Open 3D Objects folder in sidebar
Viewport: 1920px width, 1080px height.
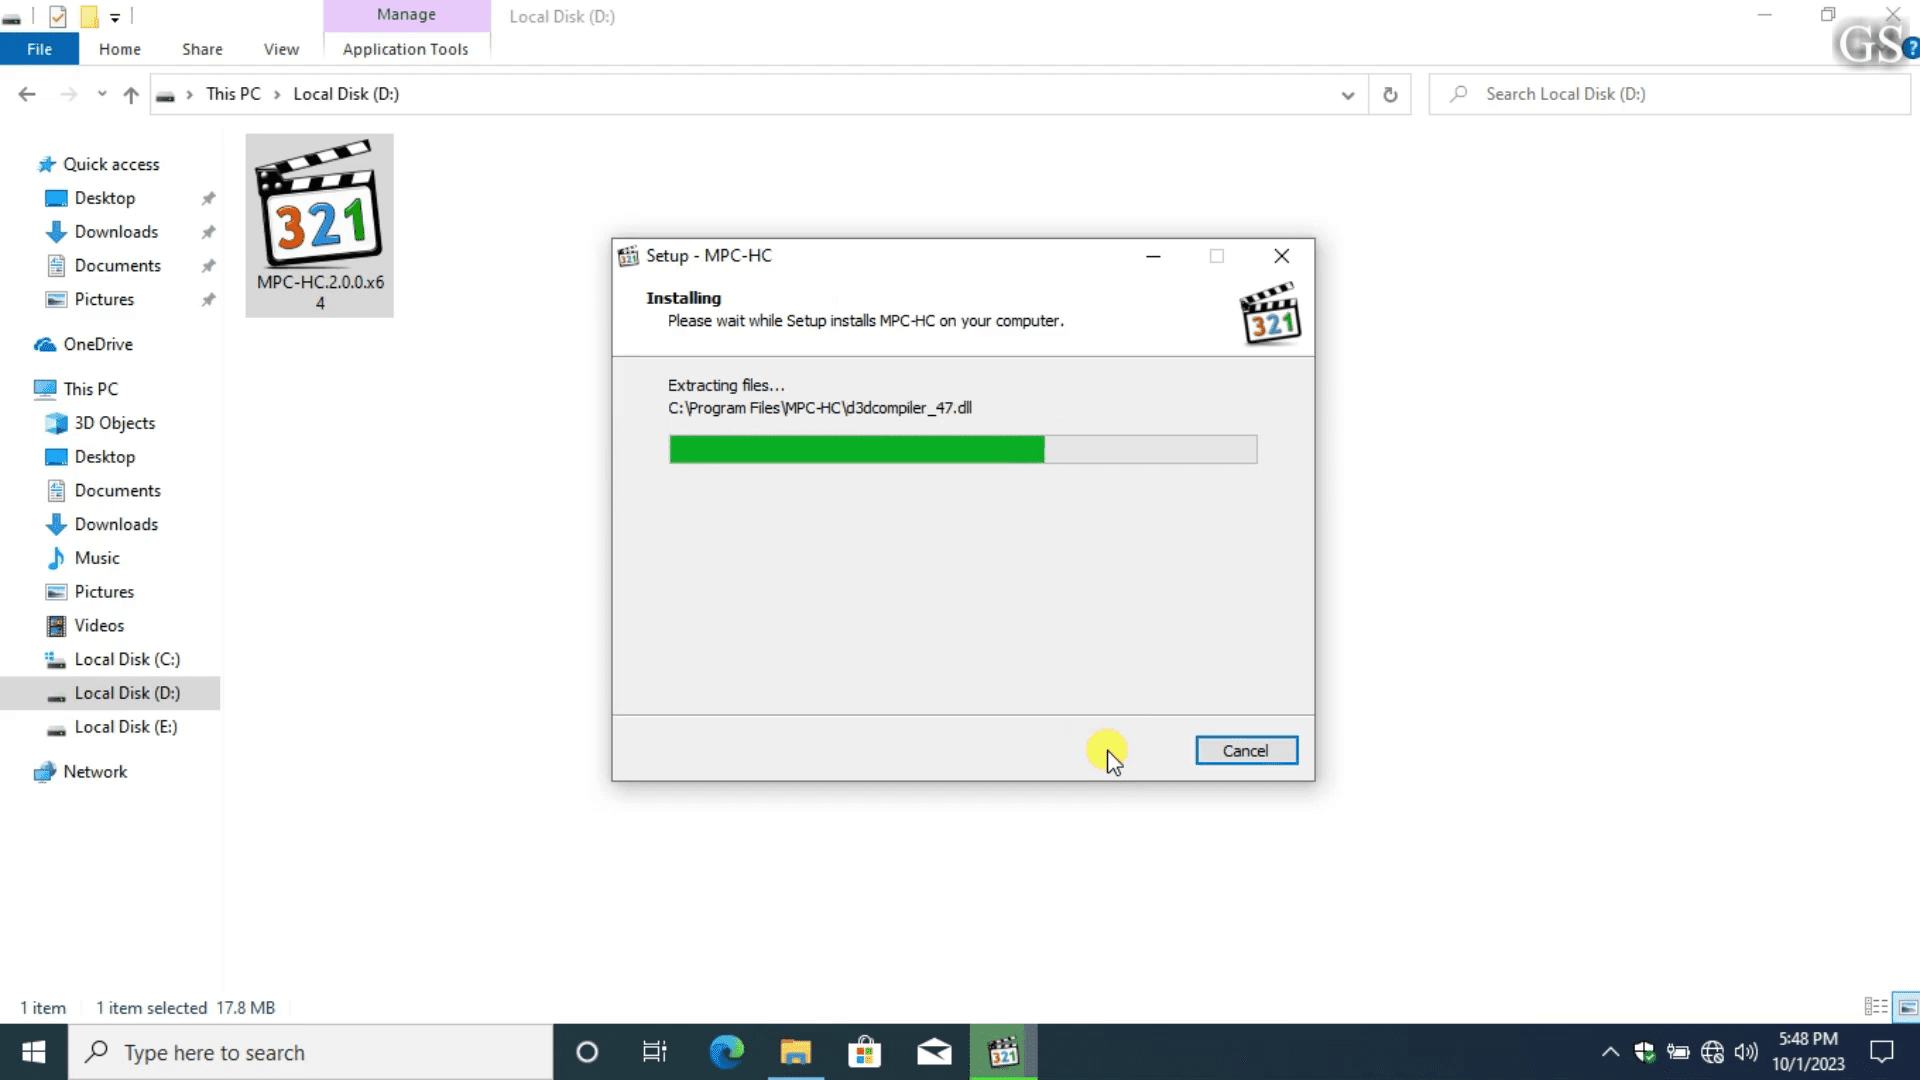pyautogui.click(x=114, y=423)
